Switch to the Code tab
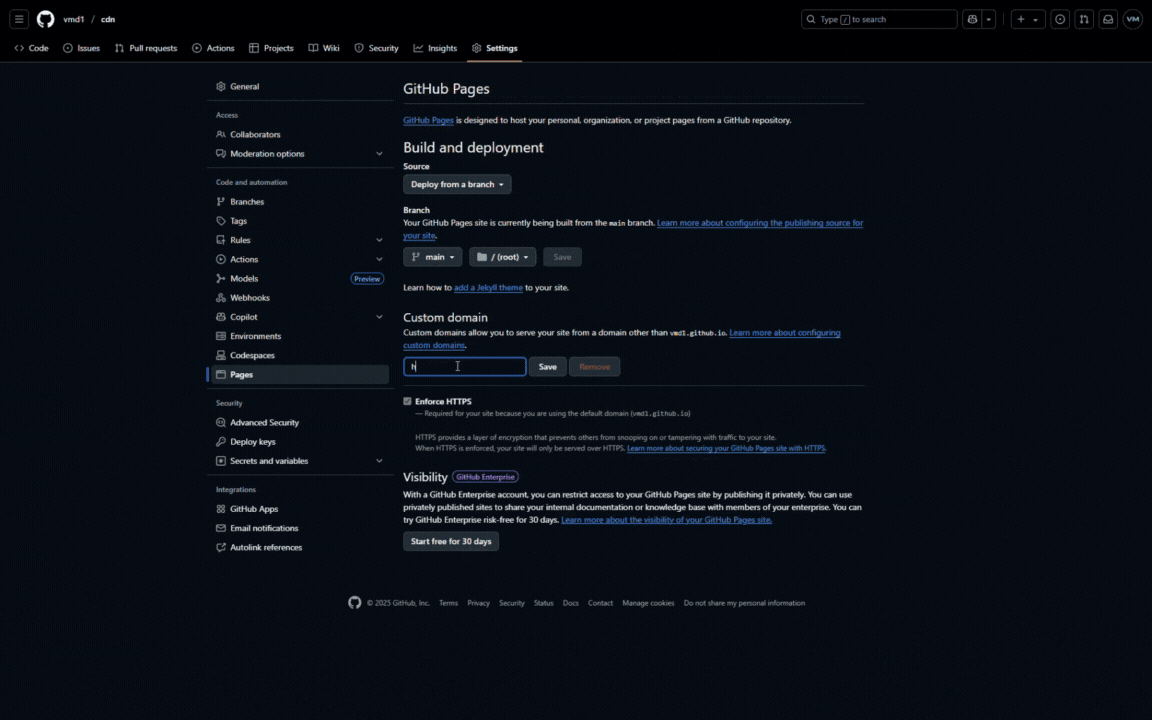The width and height of the screenshot is (1152, 720). (x=32, y=48)
